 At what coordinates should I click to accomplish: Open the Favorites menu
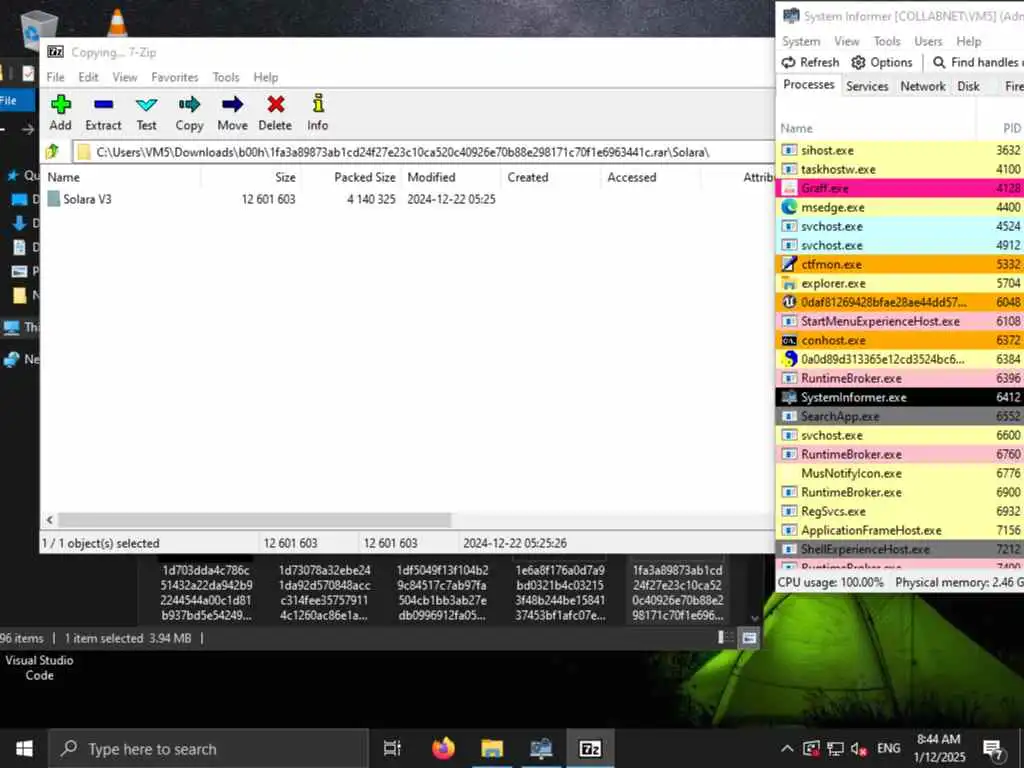coord(174,77)
